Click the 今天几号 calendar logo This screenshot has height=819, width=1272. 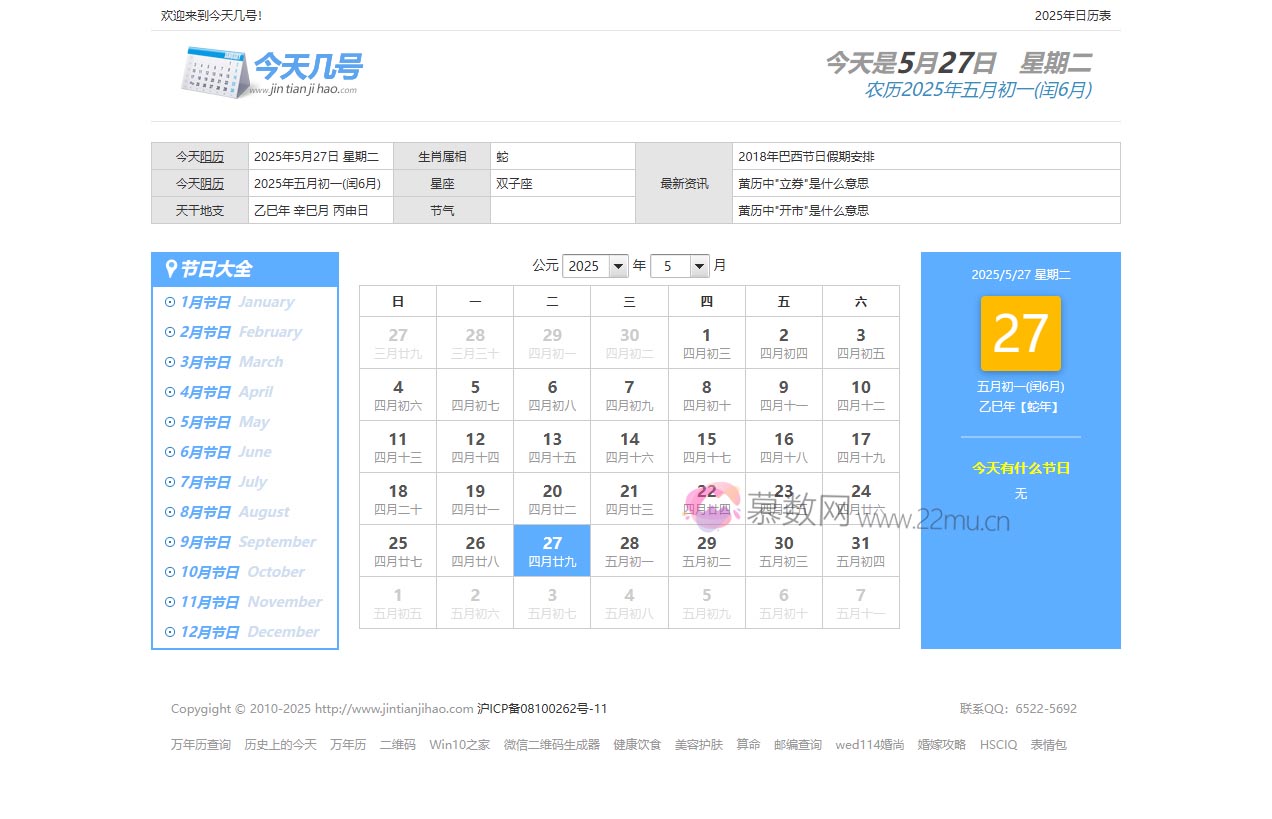[271, 72]
